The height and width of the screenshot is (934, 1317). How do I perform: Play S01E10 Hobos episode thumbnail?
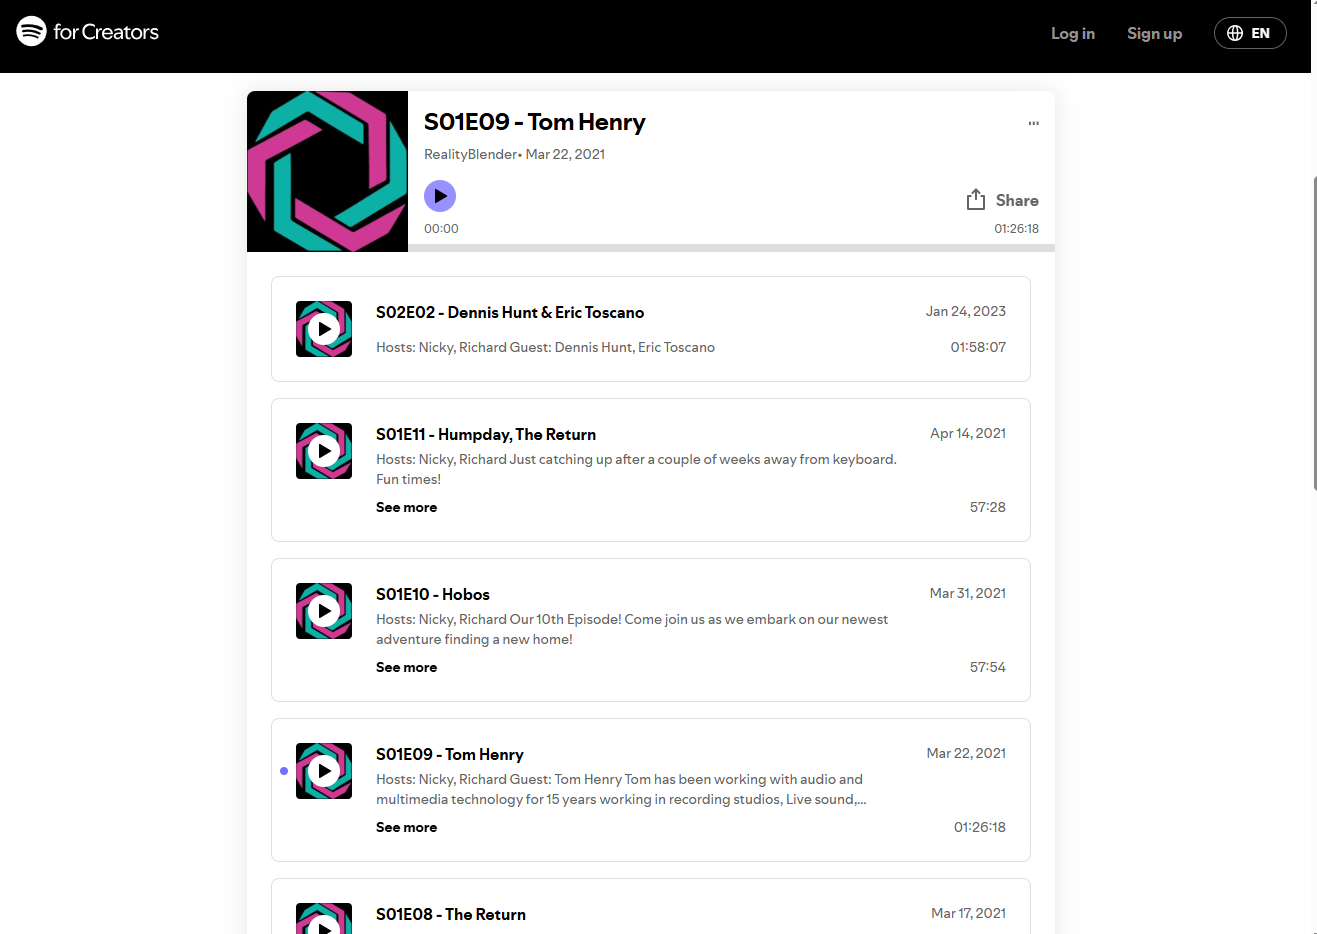click(324, 611)
